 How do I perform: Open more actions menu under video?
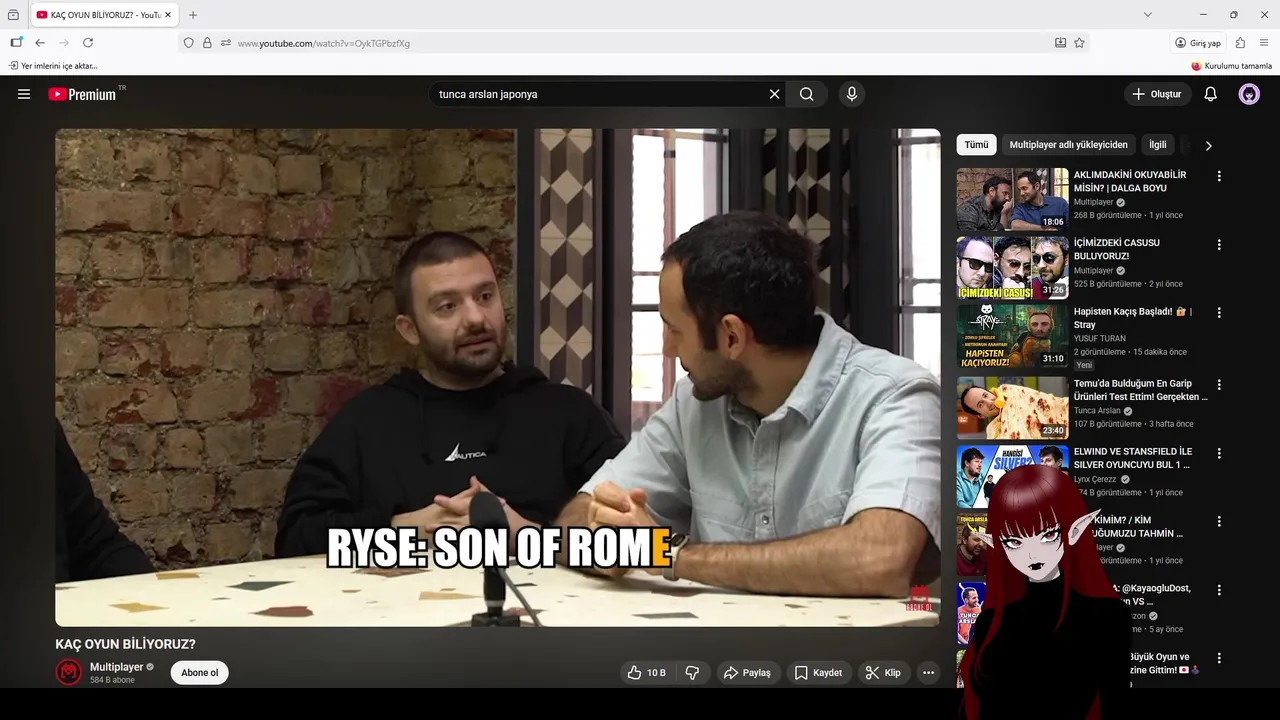(x=928, y=673)
